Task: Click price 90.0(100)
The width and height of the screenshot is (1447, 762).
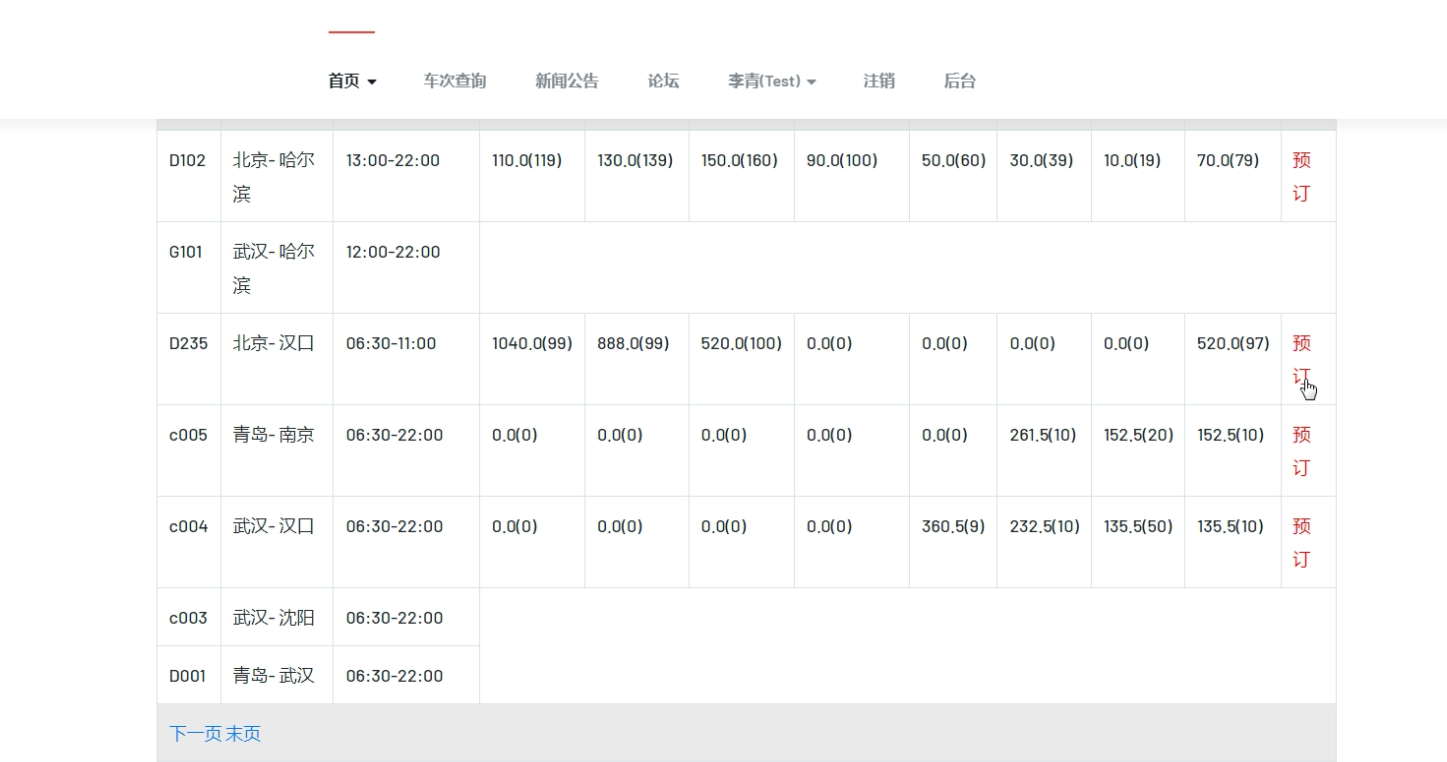Action: point(842,160)
